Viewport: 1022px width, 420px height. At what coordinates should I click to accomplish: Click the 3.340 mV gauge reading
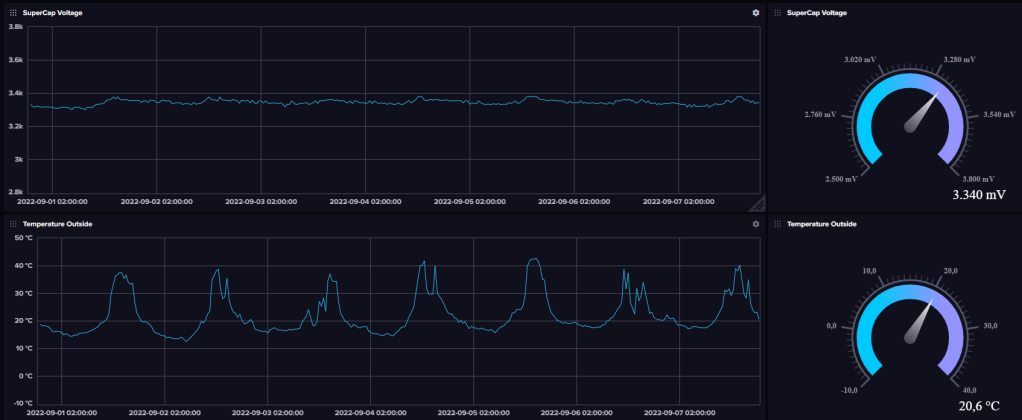[x=979, y=195]
